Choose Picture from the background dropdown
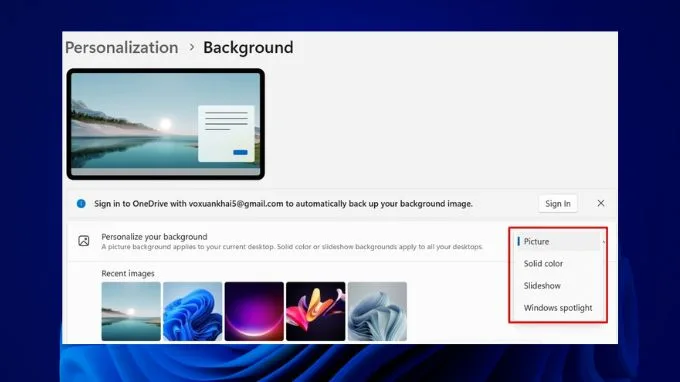This screenshot has height=382, width=680. (x=558, y=242)
